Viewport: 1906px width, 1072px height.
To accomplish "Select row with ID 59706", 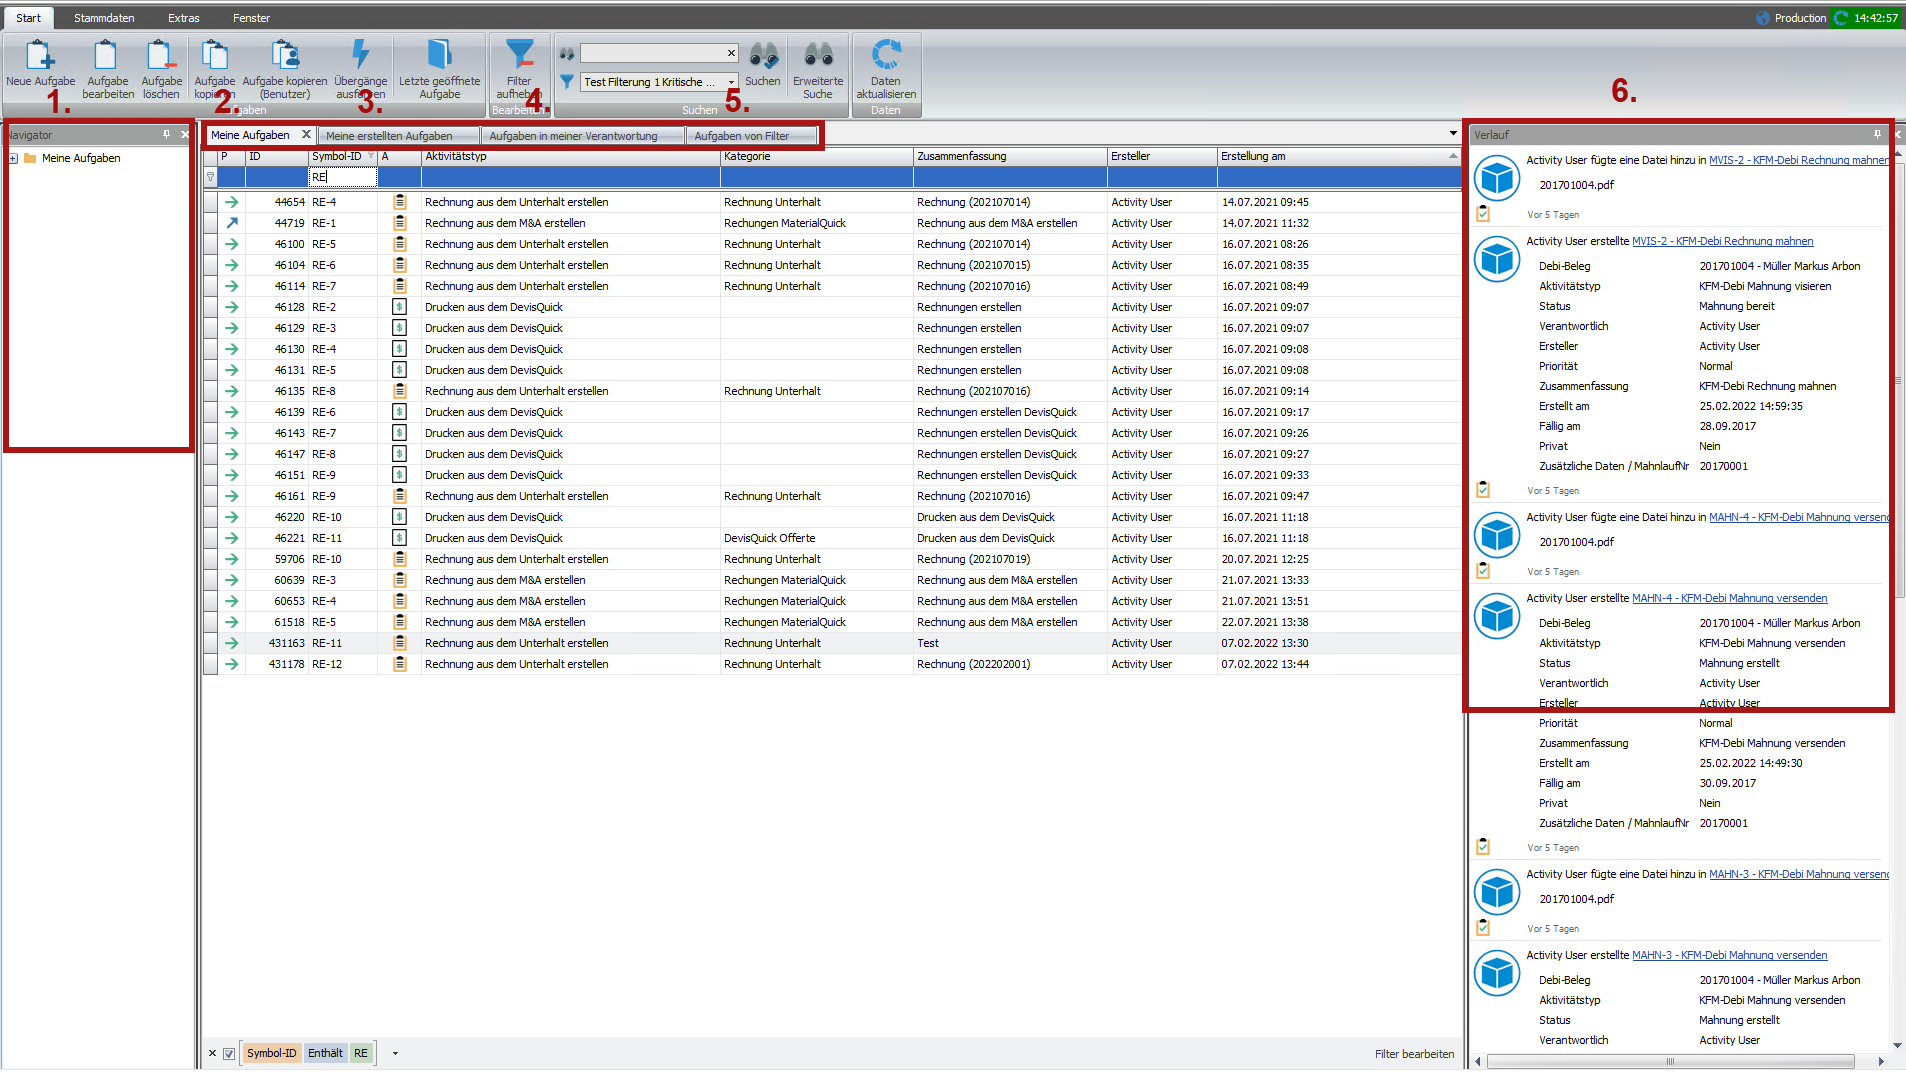I will (832, 559).
